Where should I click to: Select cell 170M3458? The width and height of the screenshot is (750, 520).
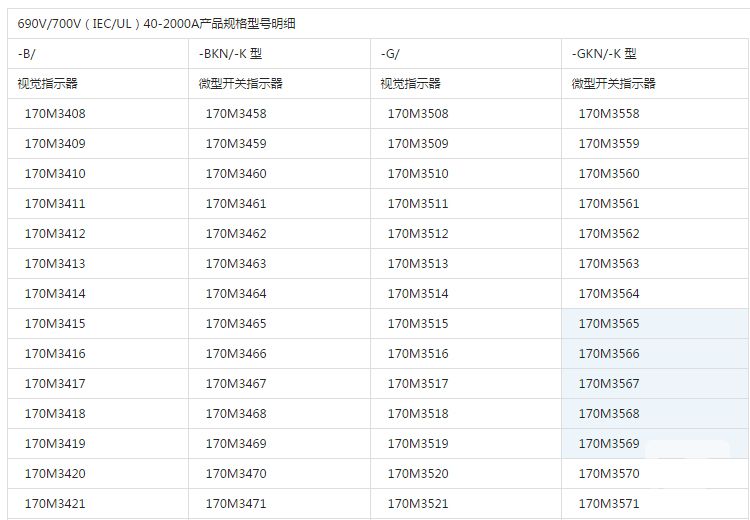click(x=236, y=113)
